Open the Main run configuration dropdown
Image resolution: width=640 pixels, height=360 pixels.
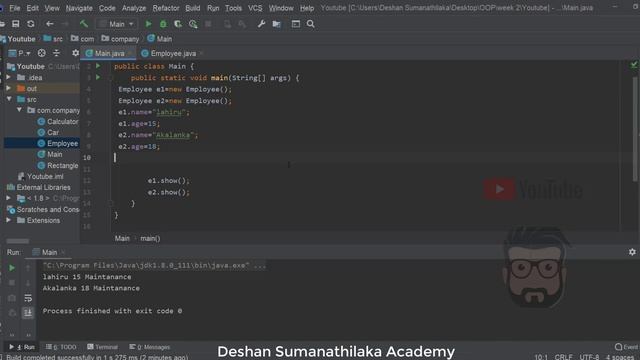(117, 24)
